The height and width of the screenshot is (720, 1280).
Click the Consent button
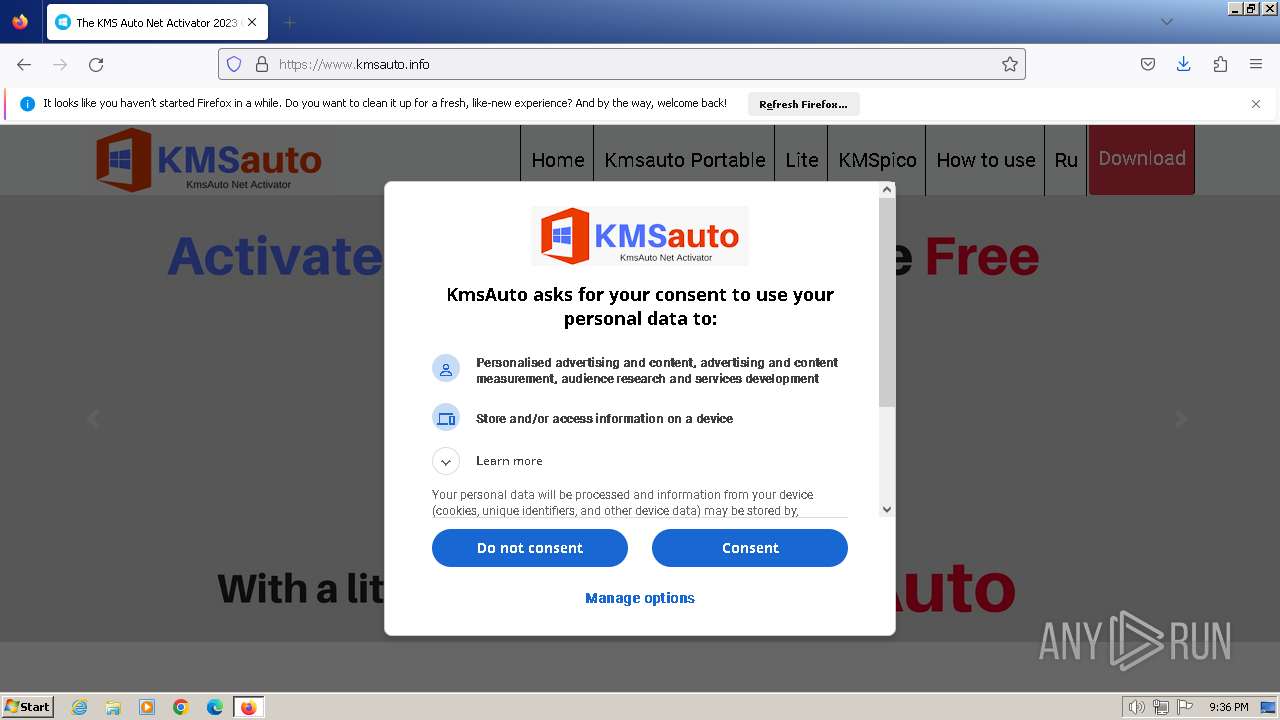(750, 548)
